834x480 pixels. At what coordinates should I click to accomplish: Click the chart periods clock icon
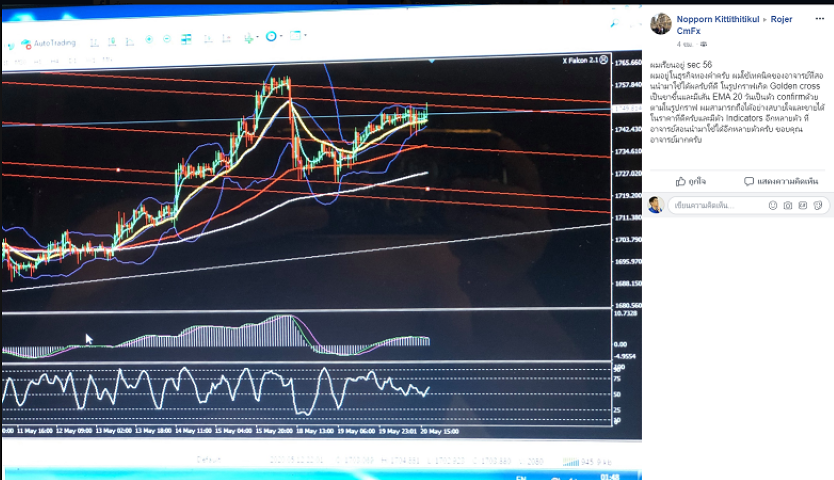pyautogui.click(x=271, y=36)
